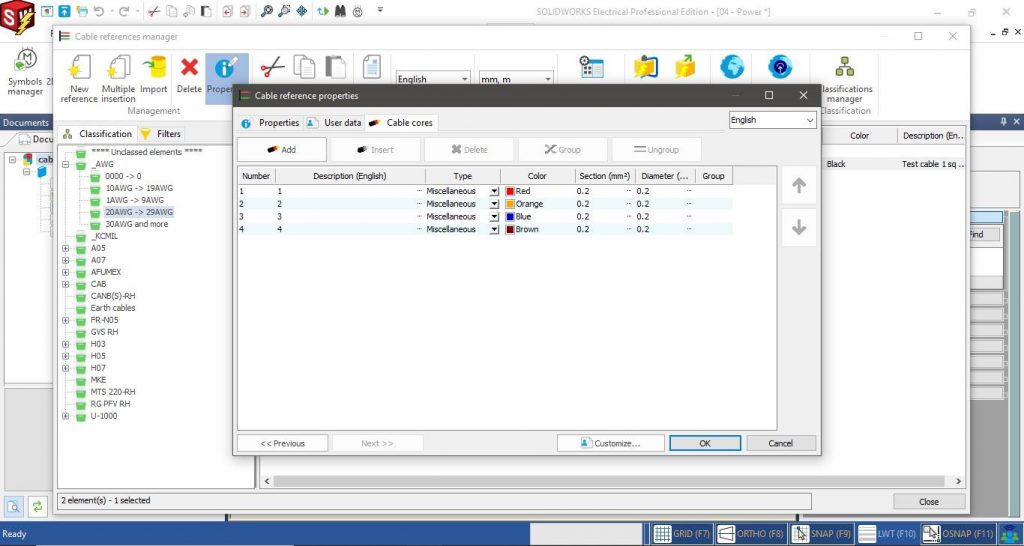
Task: Click the green refresh arrows icon at bottom left
Action: [x=37, y=506]
